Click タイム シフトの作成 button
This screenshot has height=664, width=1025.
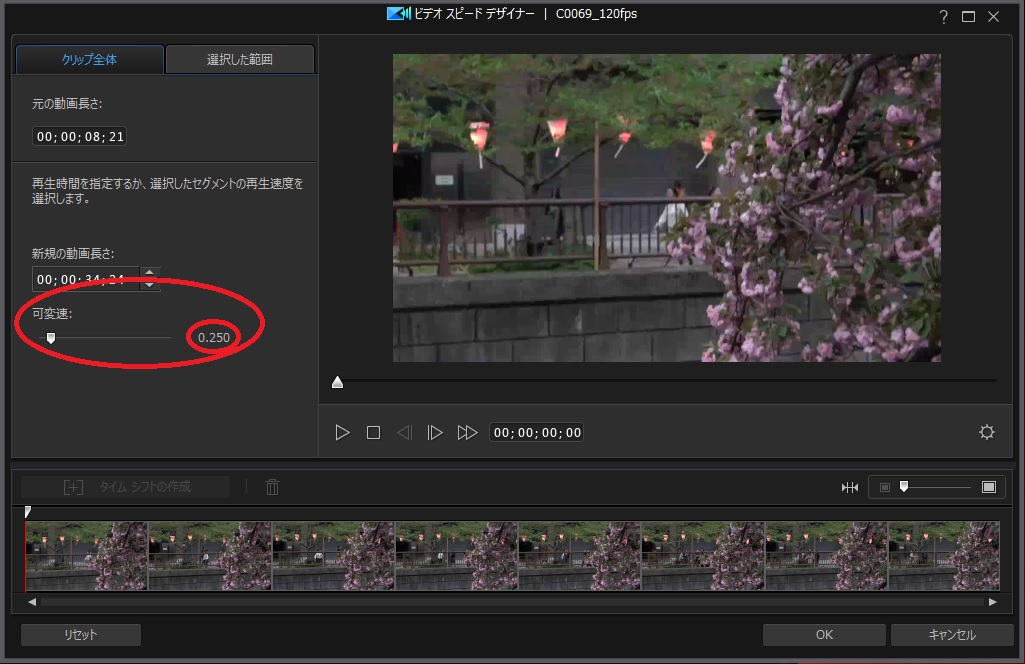[126, 487]
